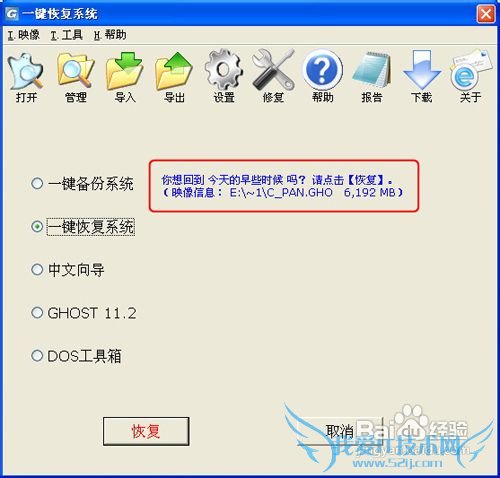Open the 映像 menu
Screen dimensions: 500x478
pos(24,35)
